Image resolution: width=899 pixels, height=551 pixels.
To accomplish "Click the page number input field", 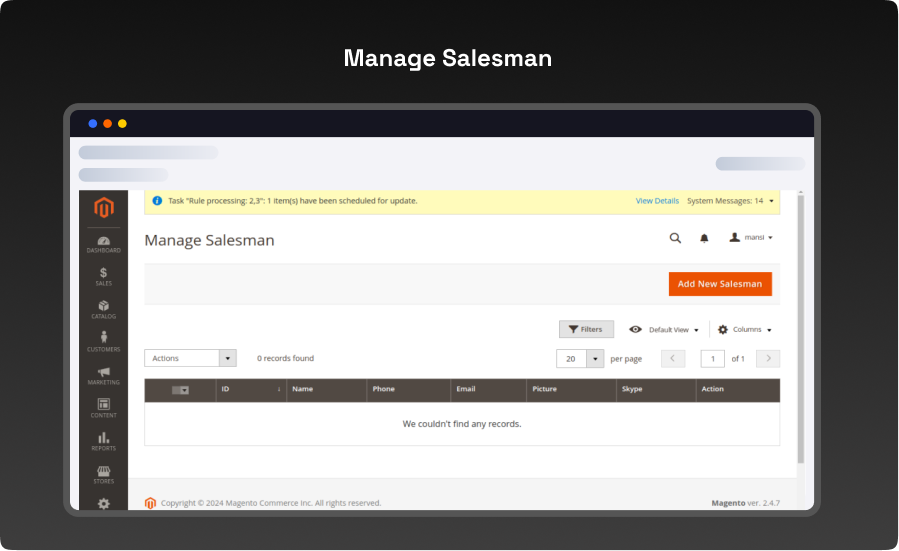I will (712, 358).
